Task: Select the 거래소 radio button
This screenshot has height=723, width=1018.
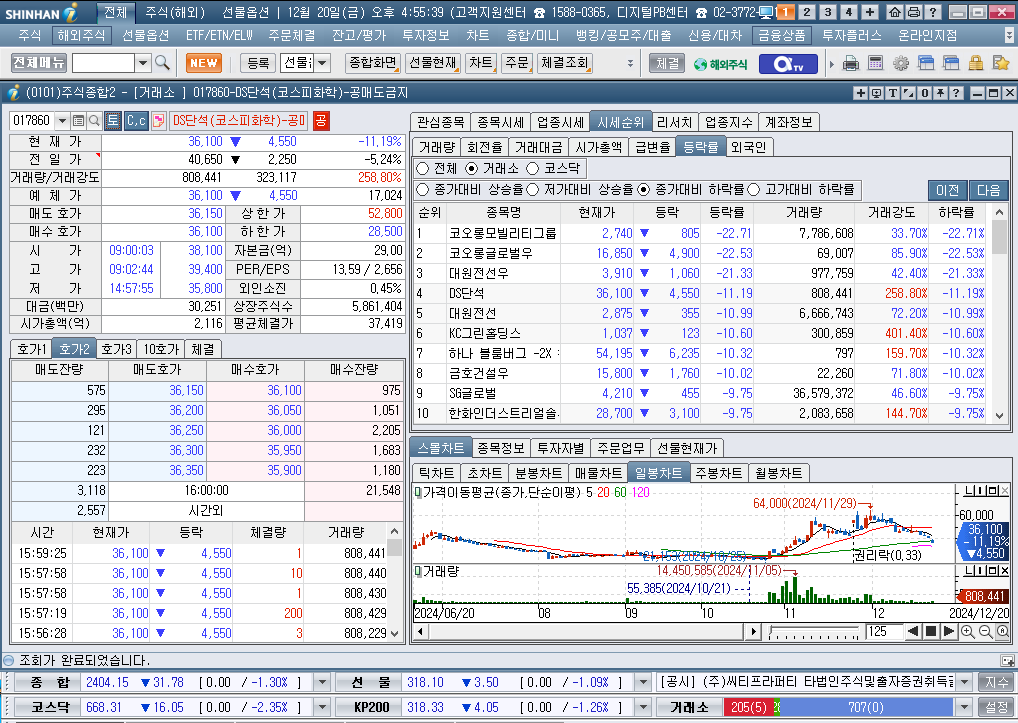Action: click(472, 169)
